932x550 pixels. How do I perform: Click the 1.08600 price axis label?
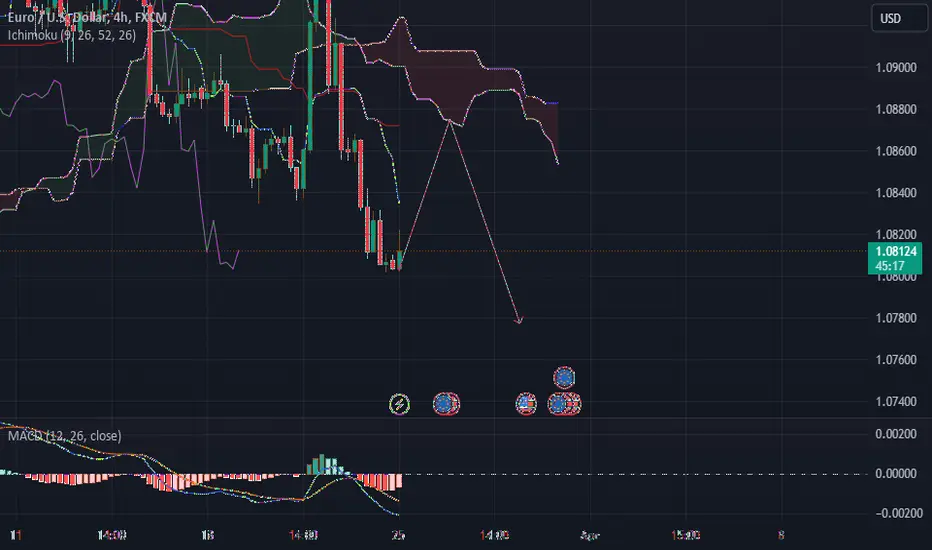(896, 151)
